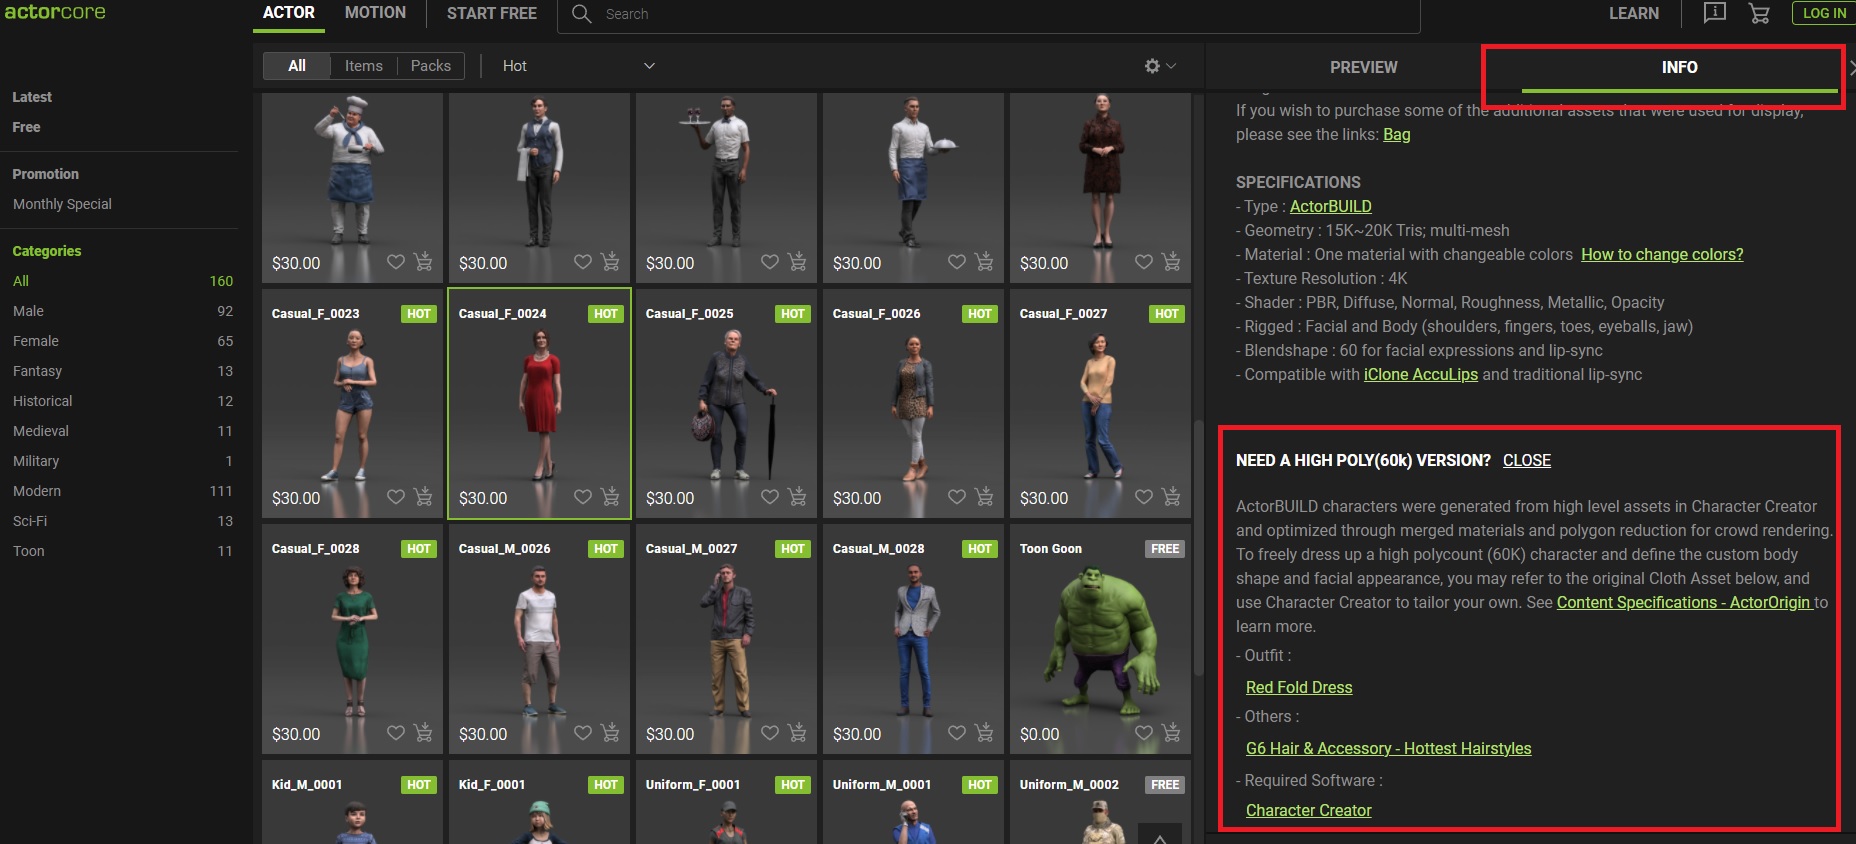Add Casual_M_0028 to cart
The height and width of the screenshot is (844, 1856).
point(984,732)
